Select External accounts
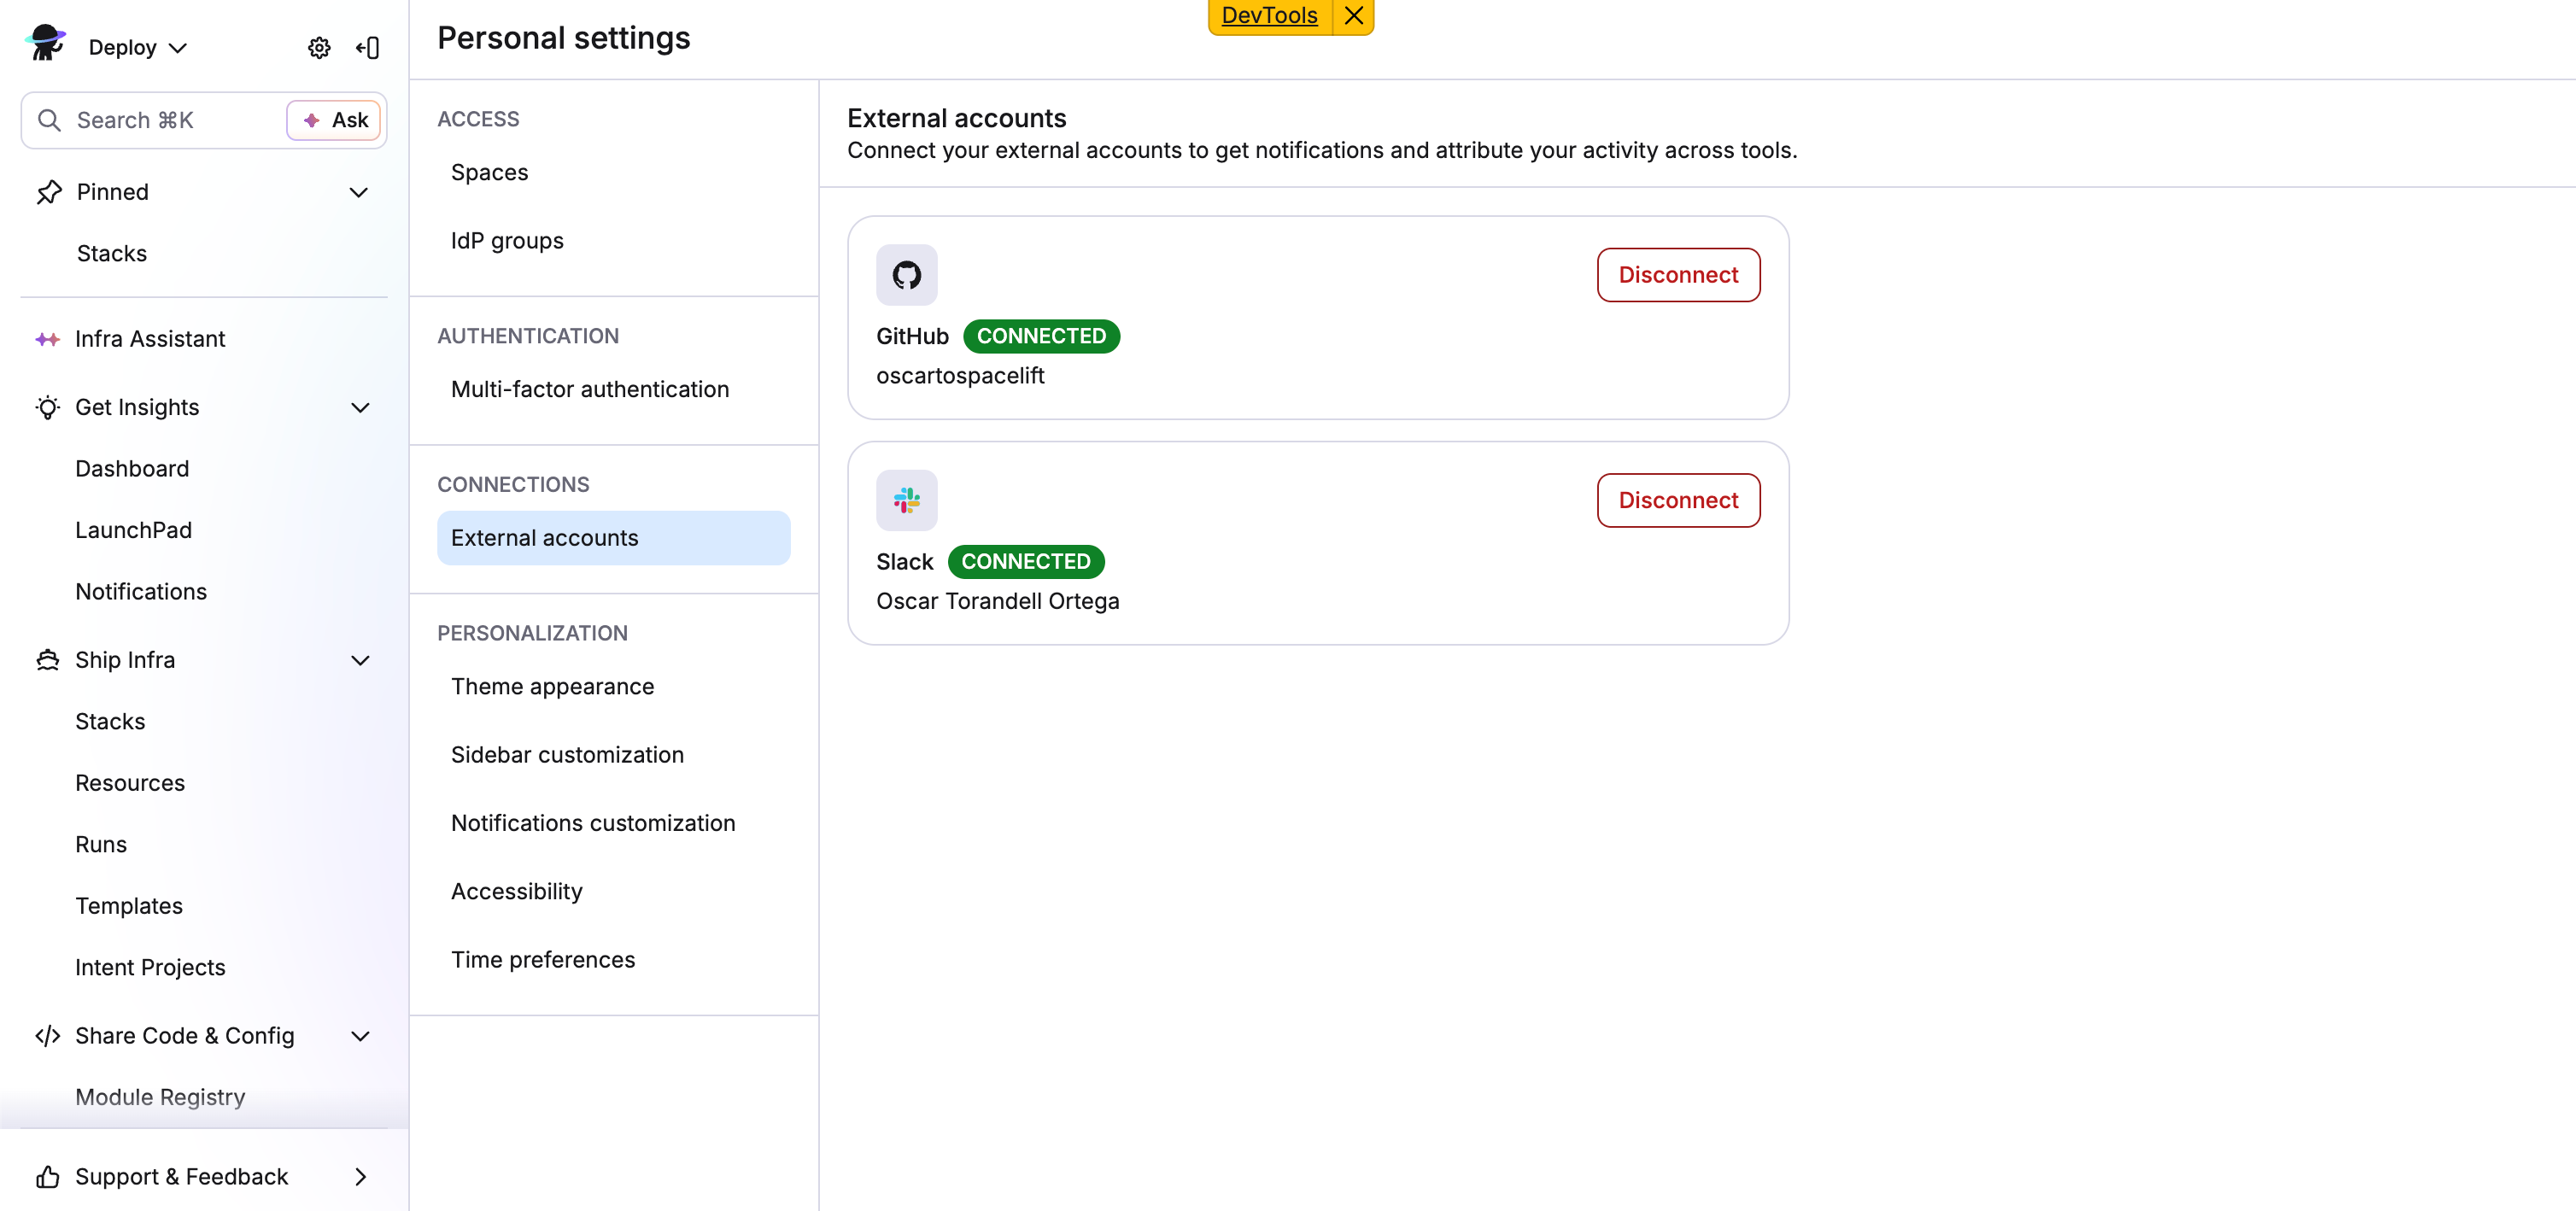This screenshot has width=2576, height=1211. [x=613, y=538]
